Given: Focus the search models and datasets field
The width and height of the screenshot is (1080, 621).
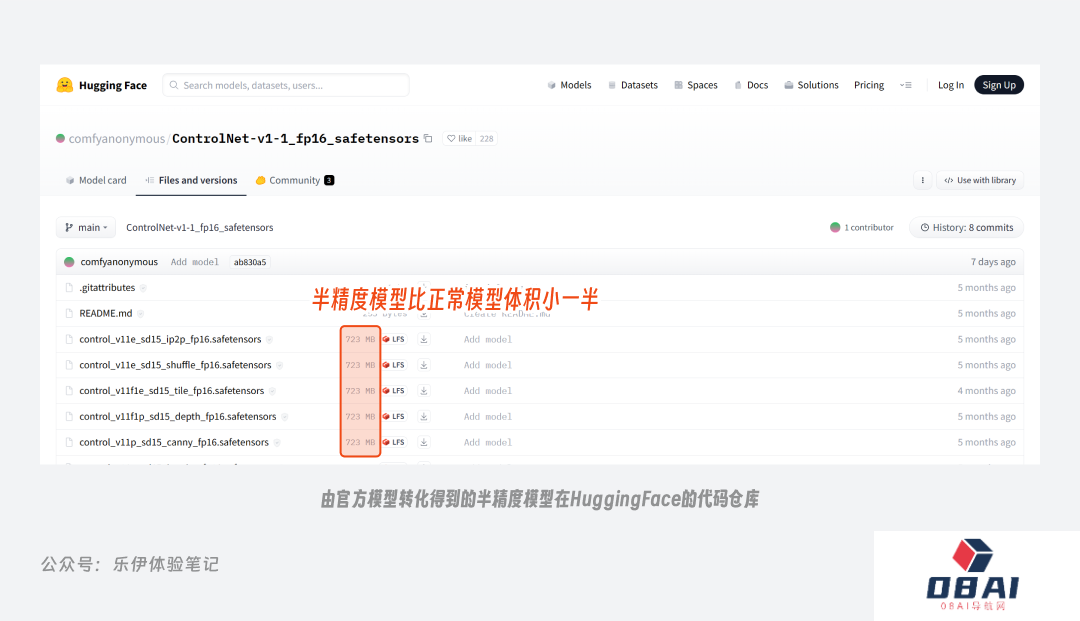Looking at the screenshot, I should (x=286, y=85).
